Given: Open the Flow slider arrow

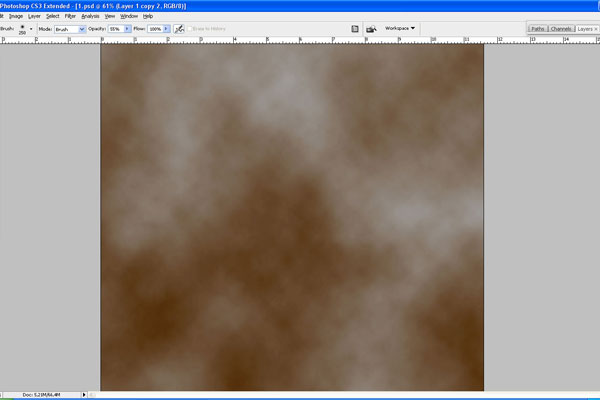Looking at the screenshot, I should tap(166, 29).
